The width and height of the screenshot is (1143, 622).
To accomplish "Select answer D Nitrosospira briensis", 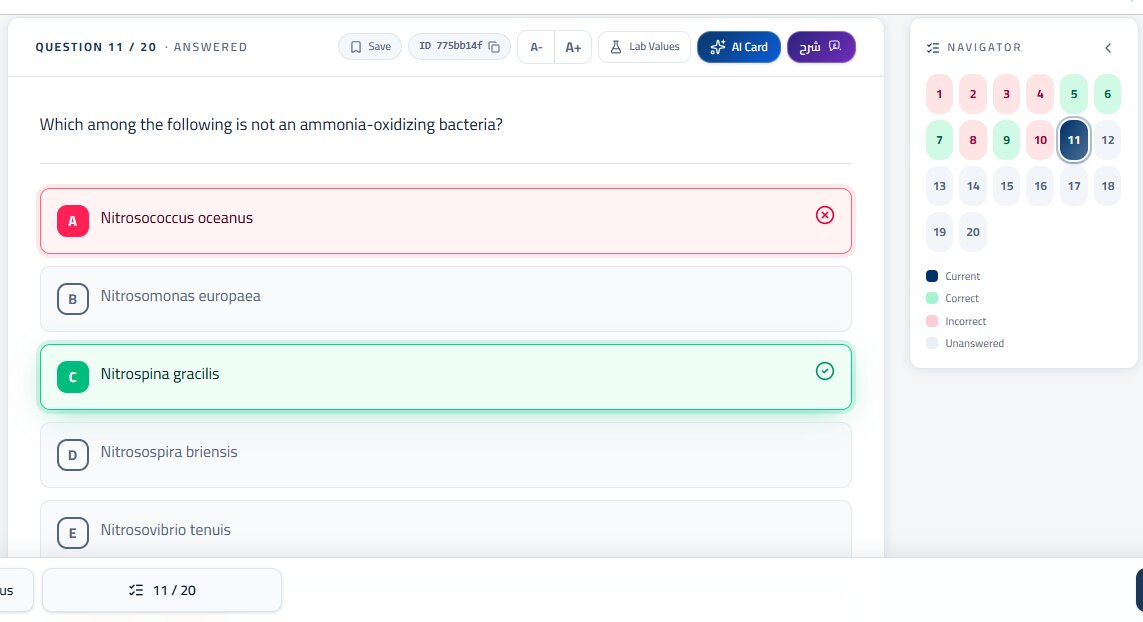I will [445, 455].
